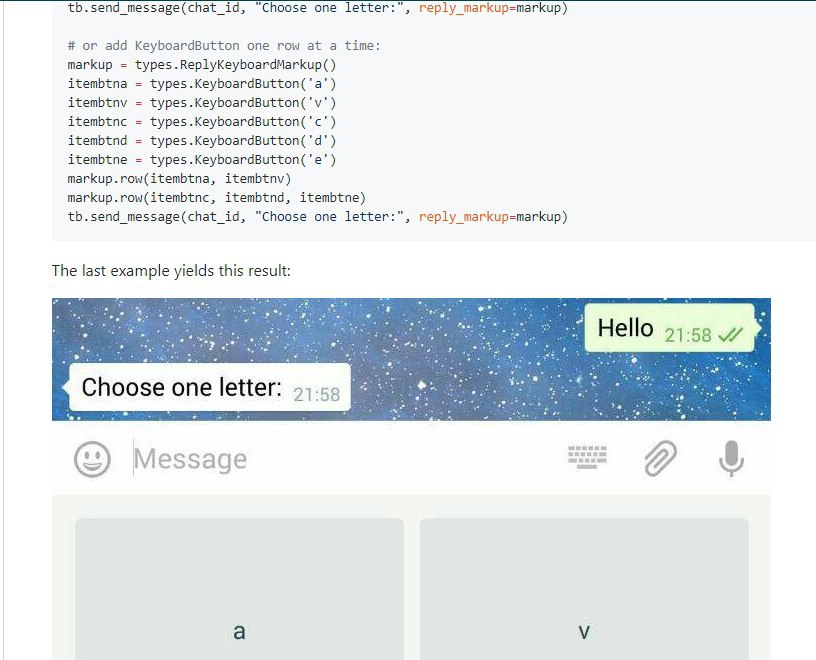Screen dimensions: 816x660
Task: Click the paperclip attachment icon
Action: pos(660,458)
